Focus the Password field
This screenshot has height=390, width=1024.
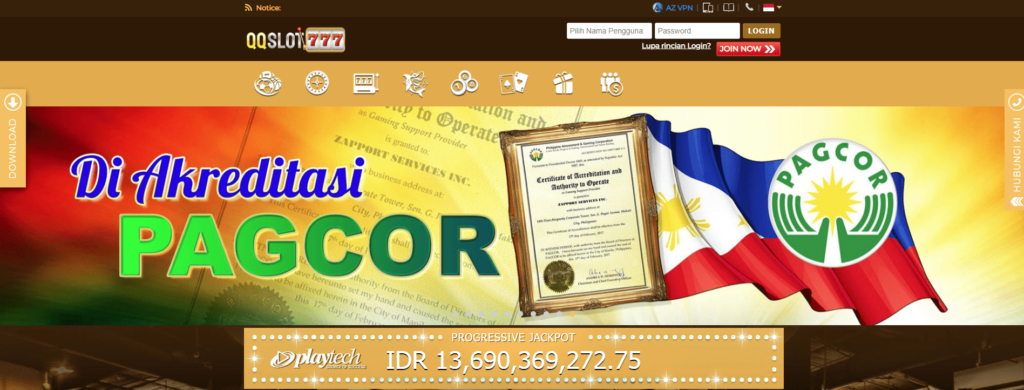pos(697,31)
